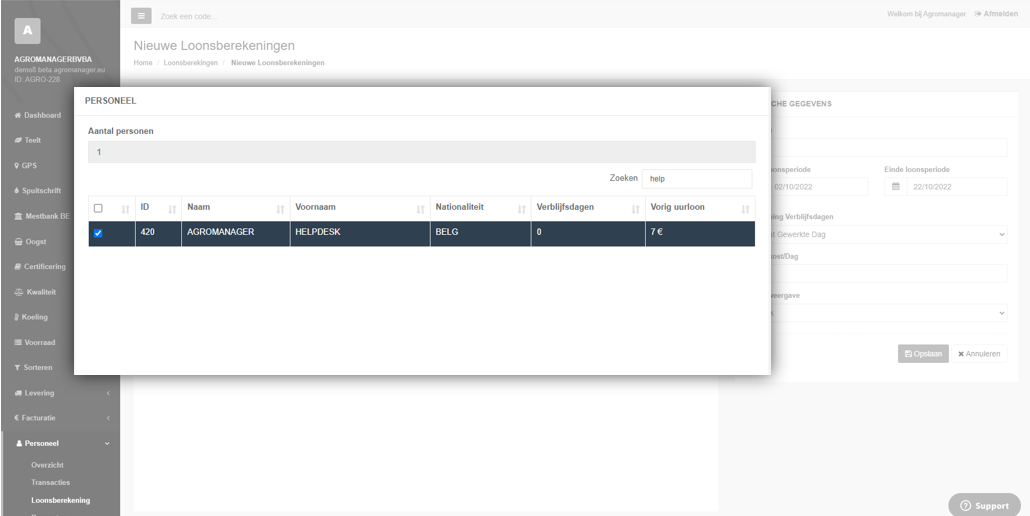This screenshot has width=1030, height=516.
Task: Open Transacties under Personeel
Action: [51, 483]
